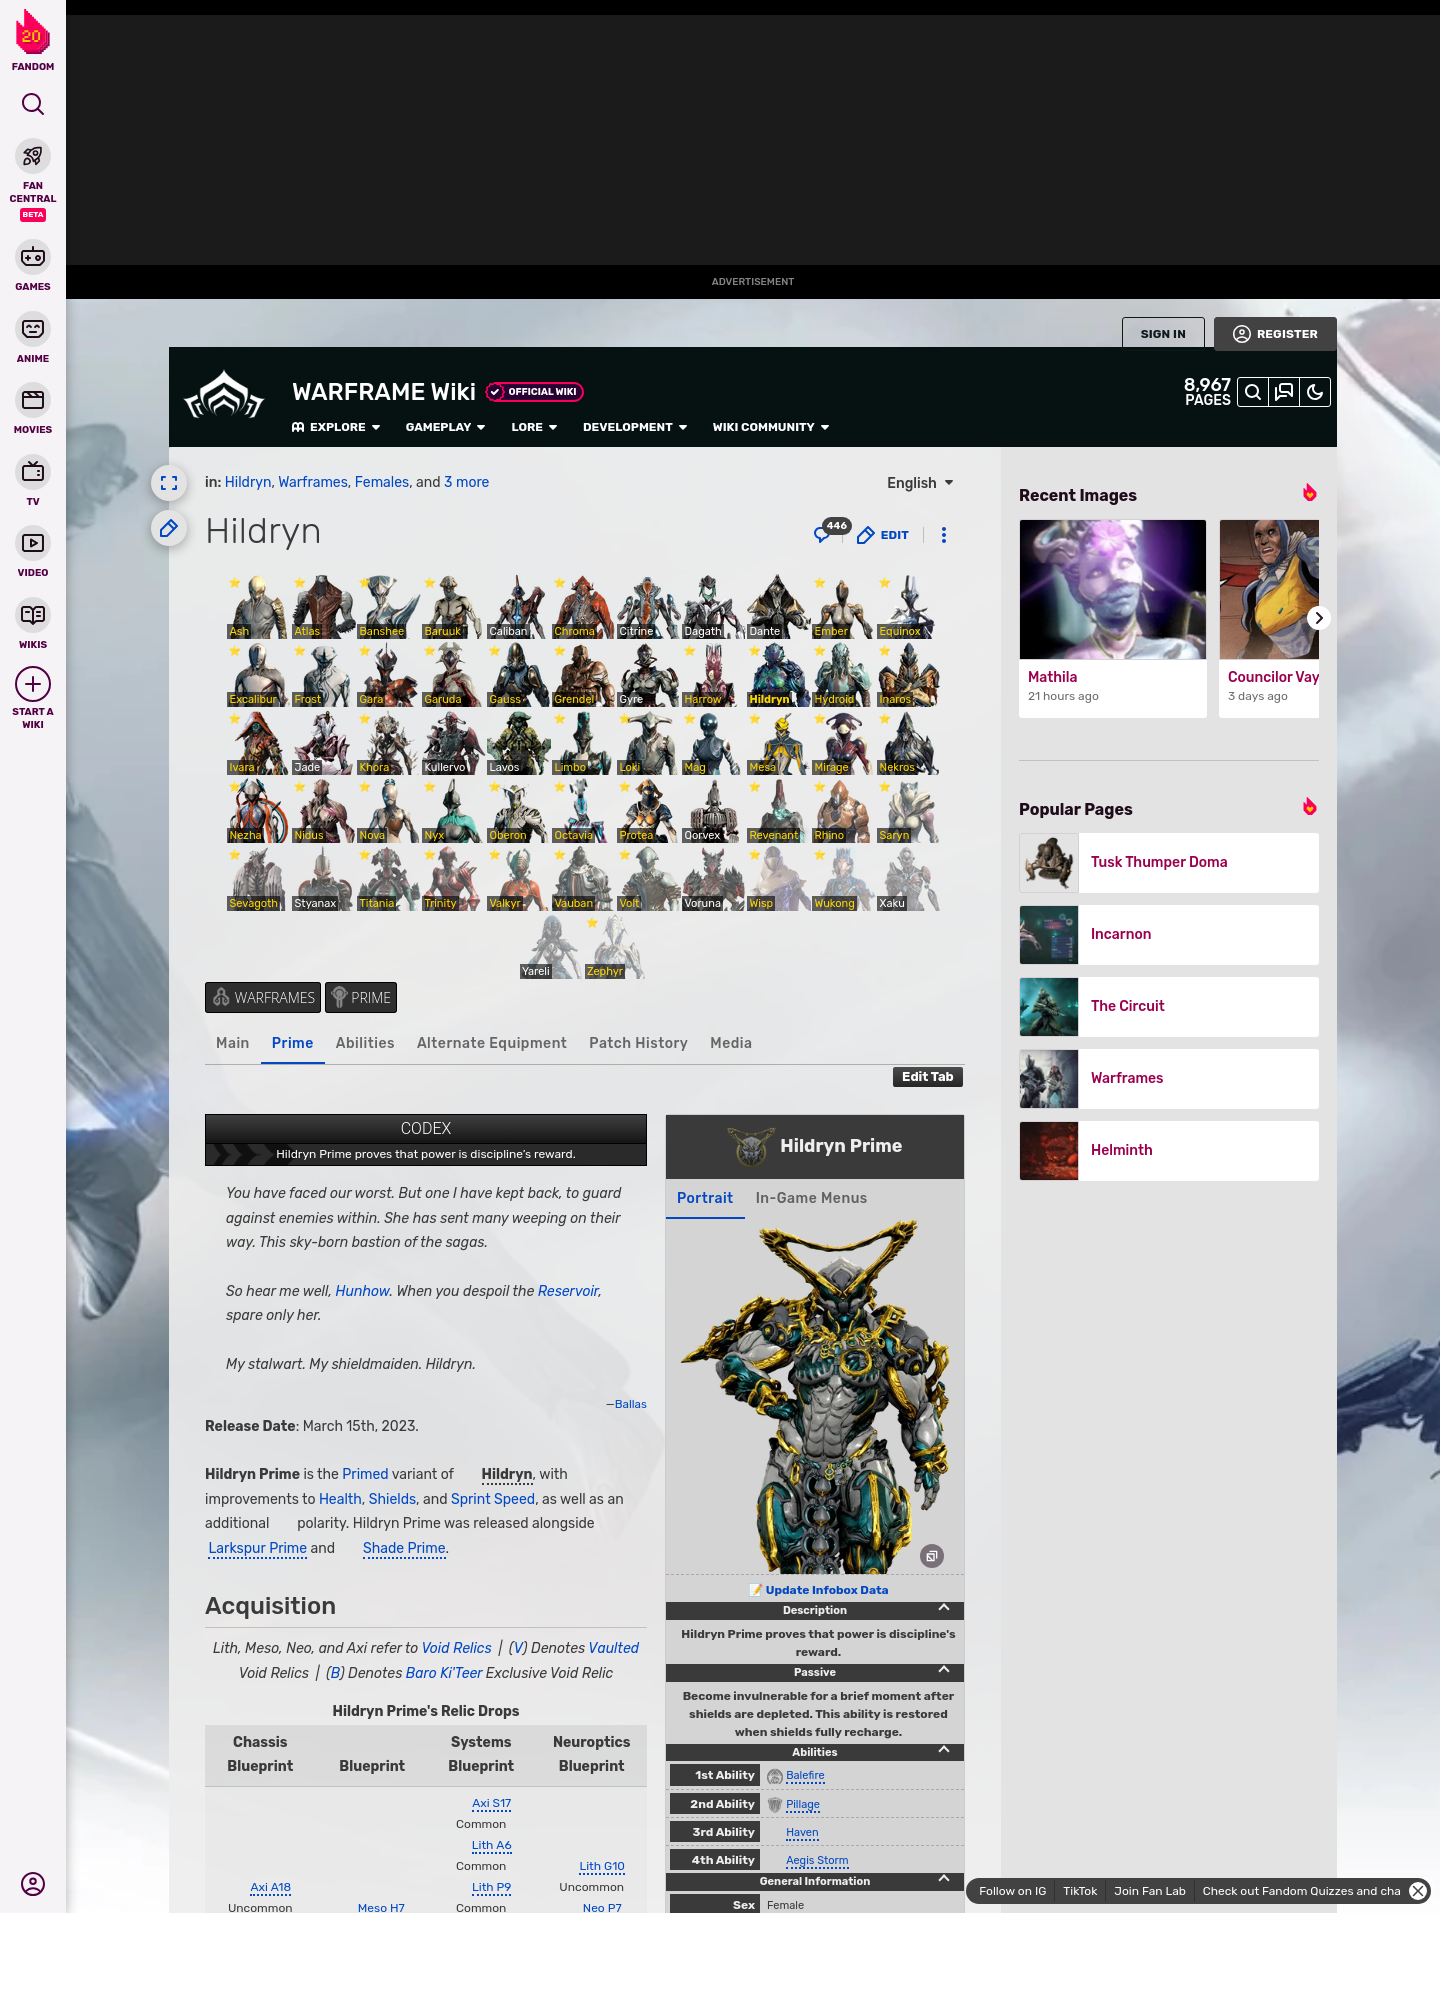Open the user profile icon in sidebar
The width and height of the screenshot is (1440, 2000).
pyautogui.click(x=33, y=1884)
